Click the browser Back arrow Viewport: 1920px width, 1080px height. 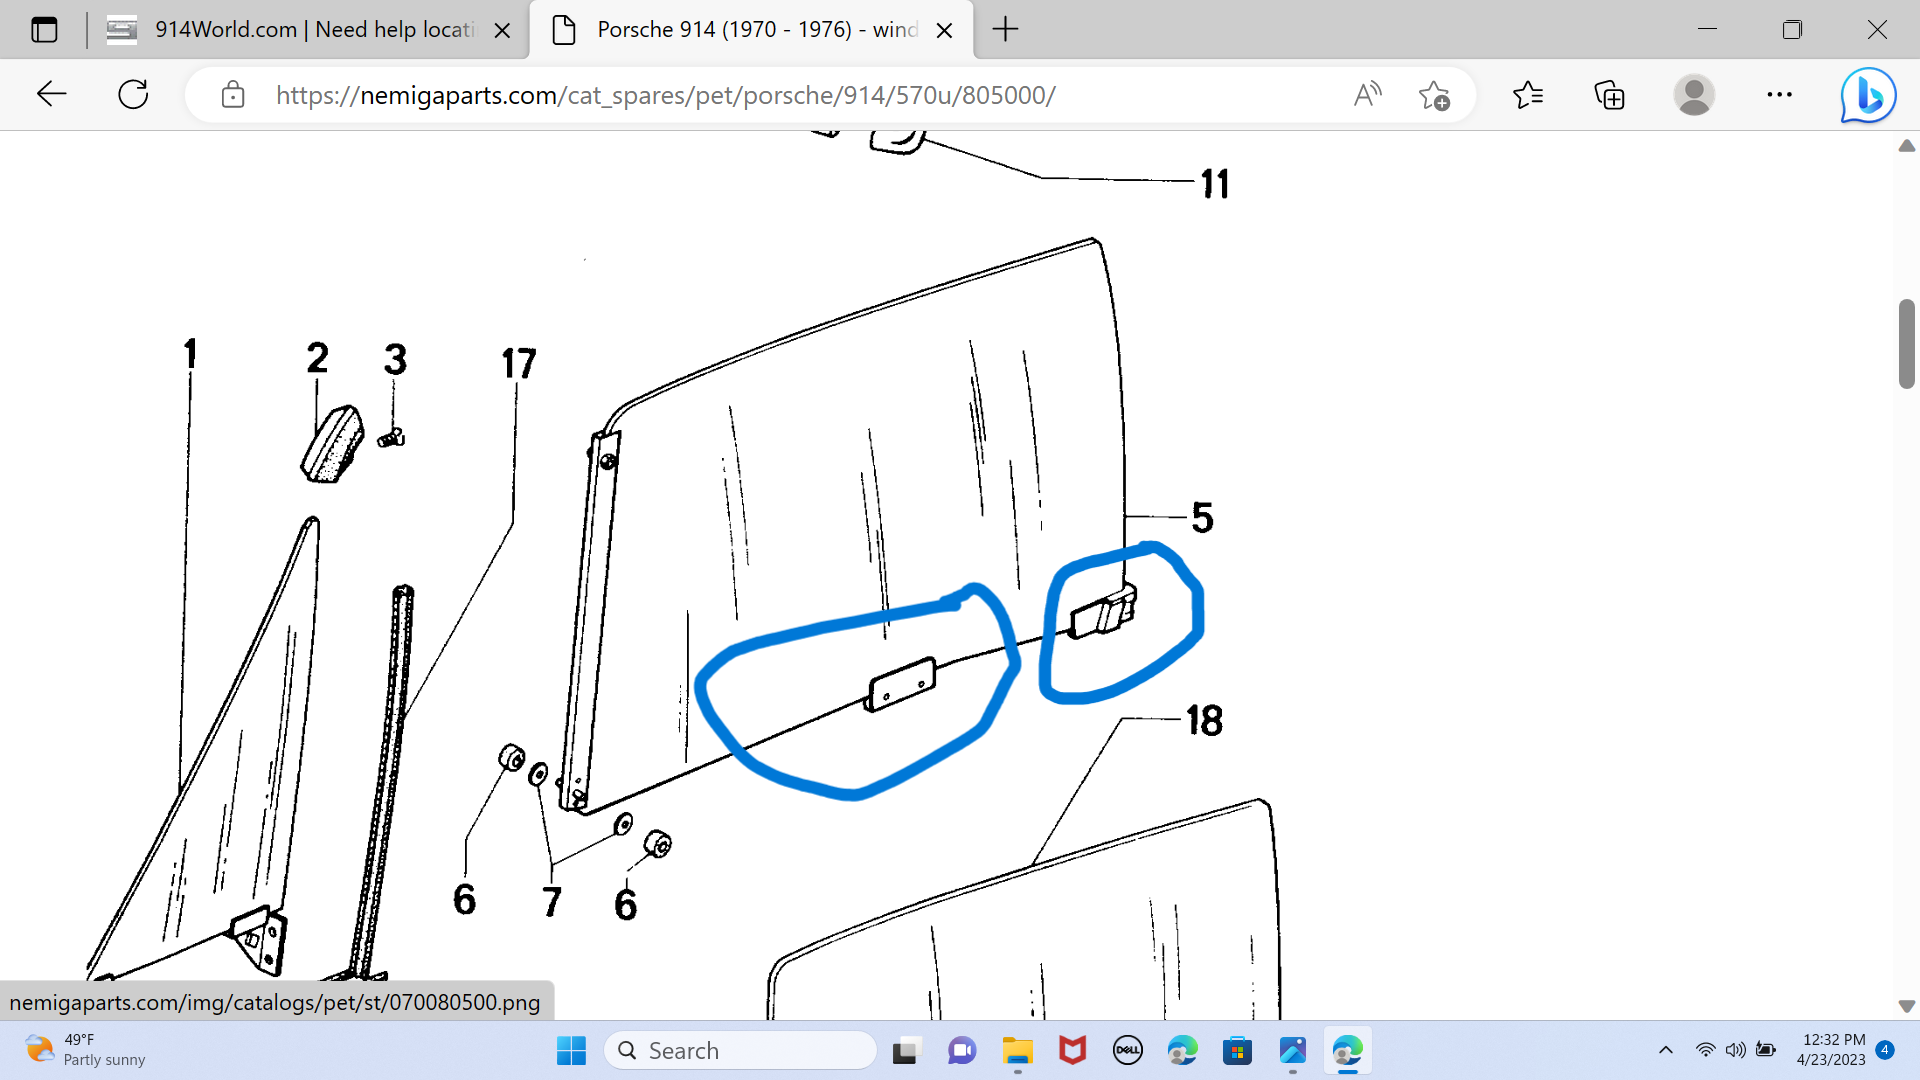[x=51, y=95]
